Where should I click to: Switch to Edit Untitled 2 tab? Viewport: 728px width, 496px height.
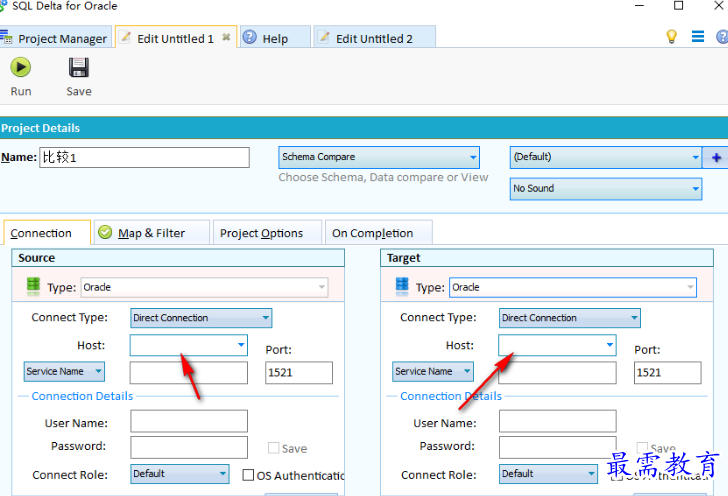click(374, 37)
